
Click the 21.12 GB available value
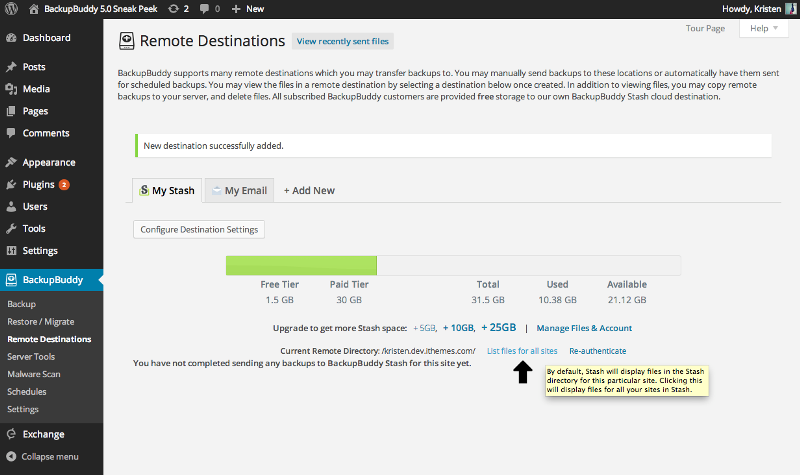(x=627, y=300)
